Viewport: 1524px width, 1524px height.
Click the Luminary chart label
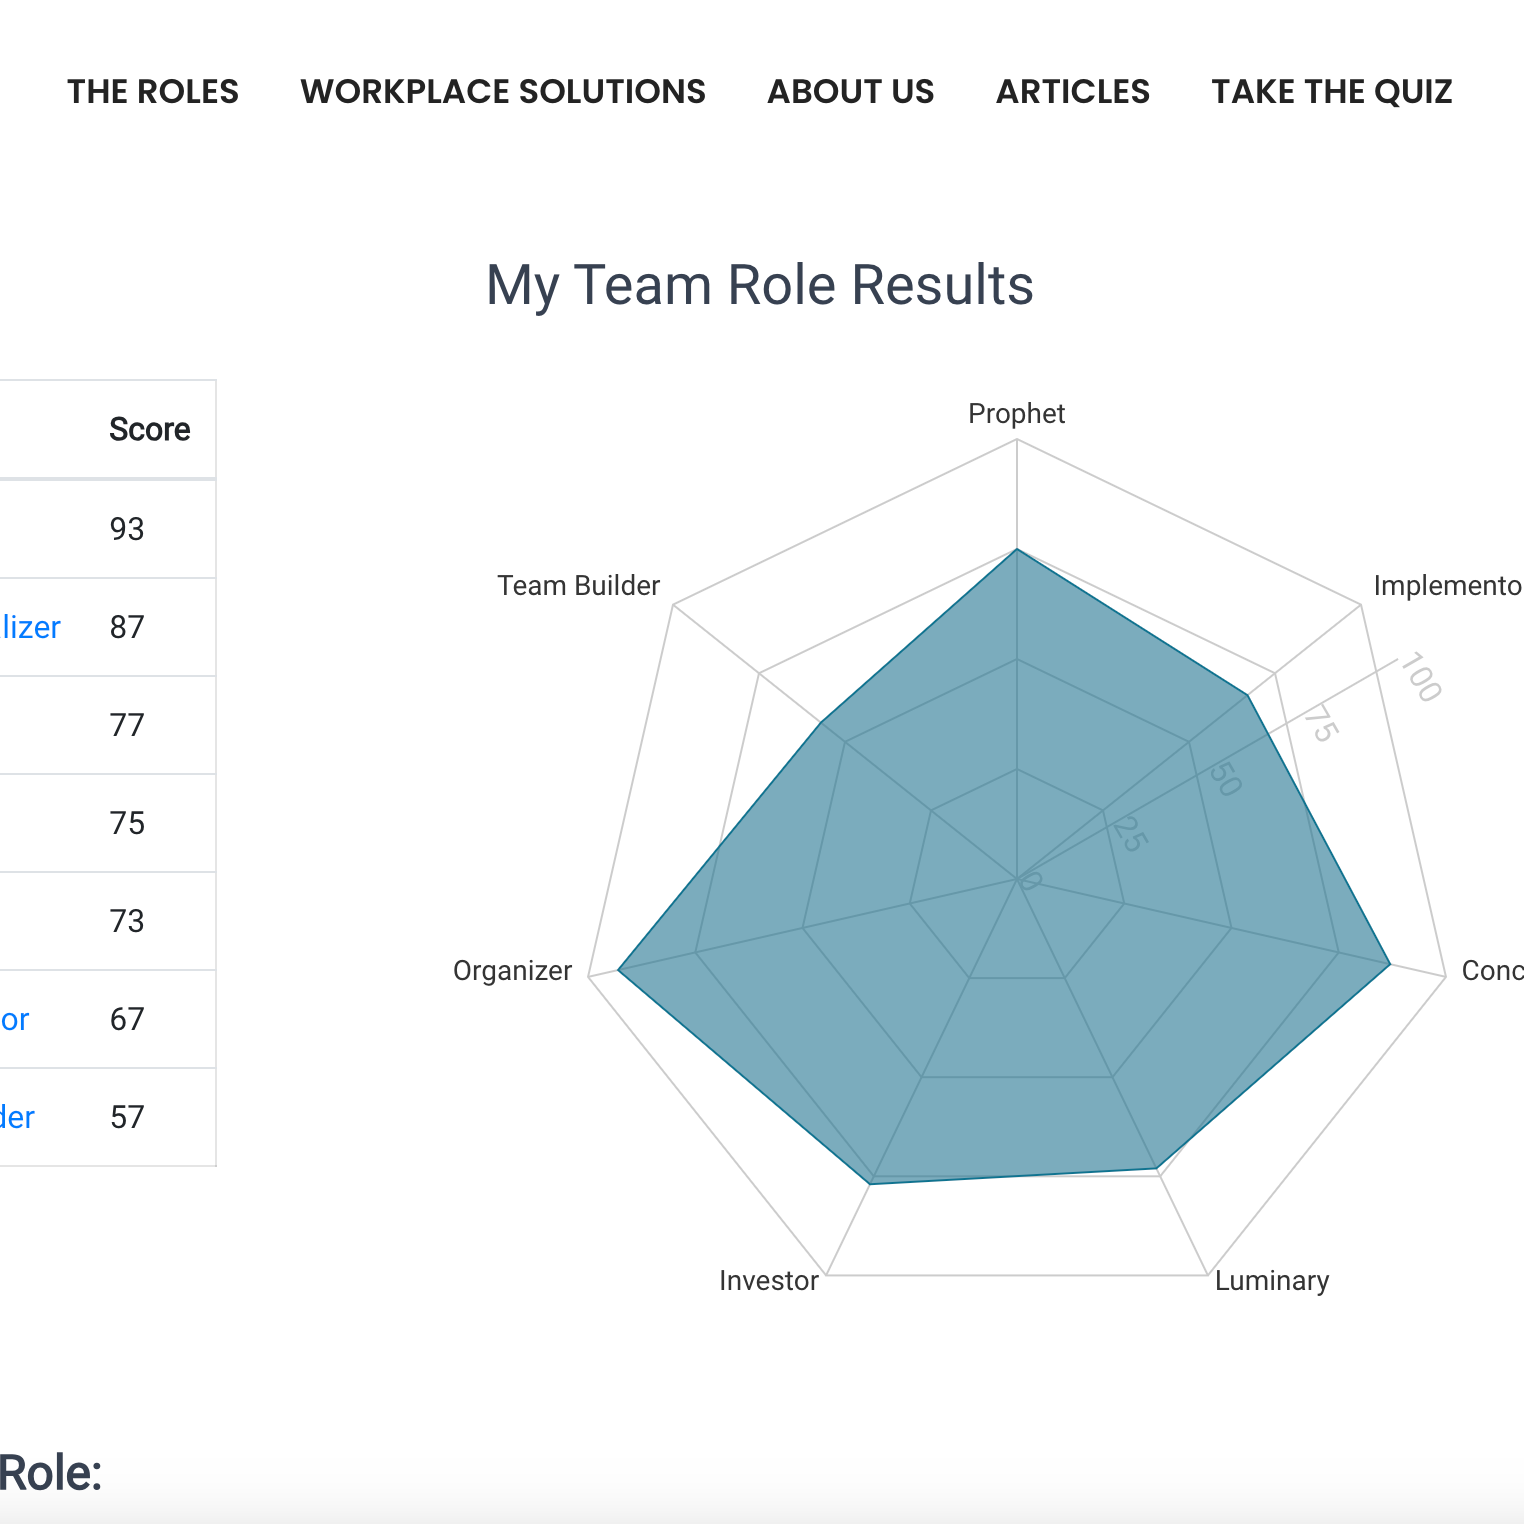1272,1281
